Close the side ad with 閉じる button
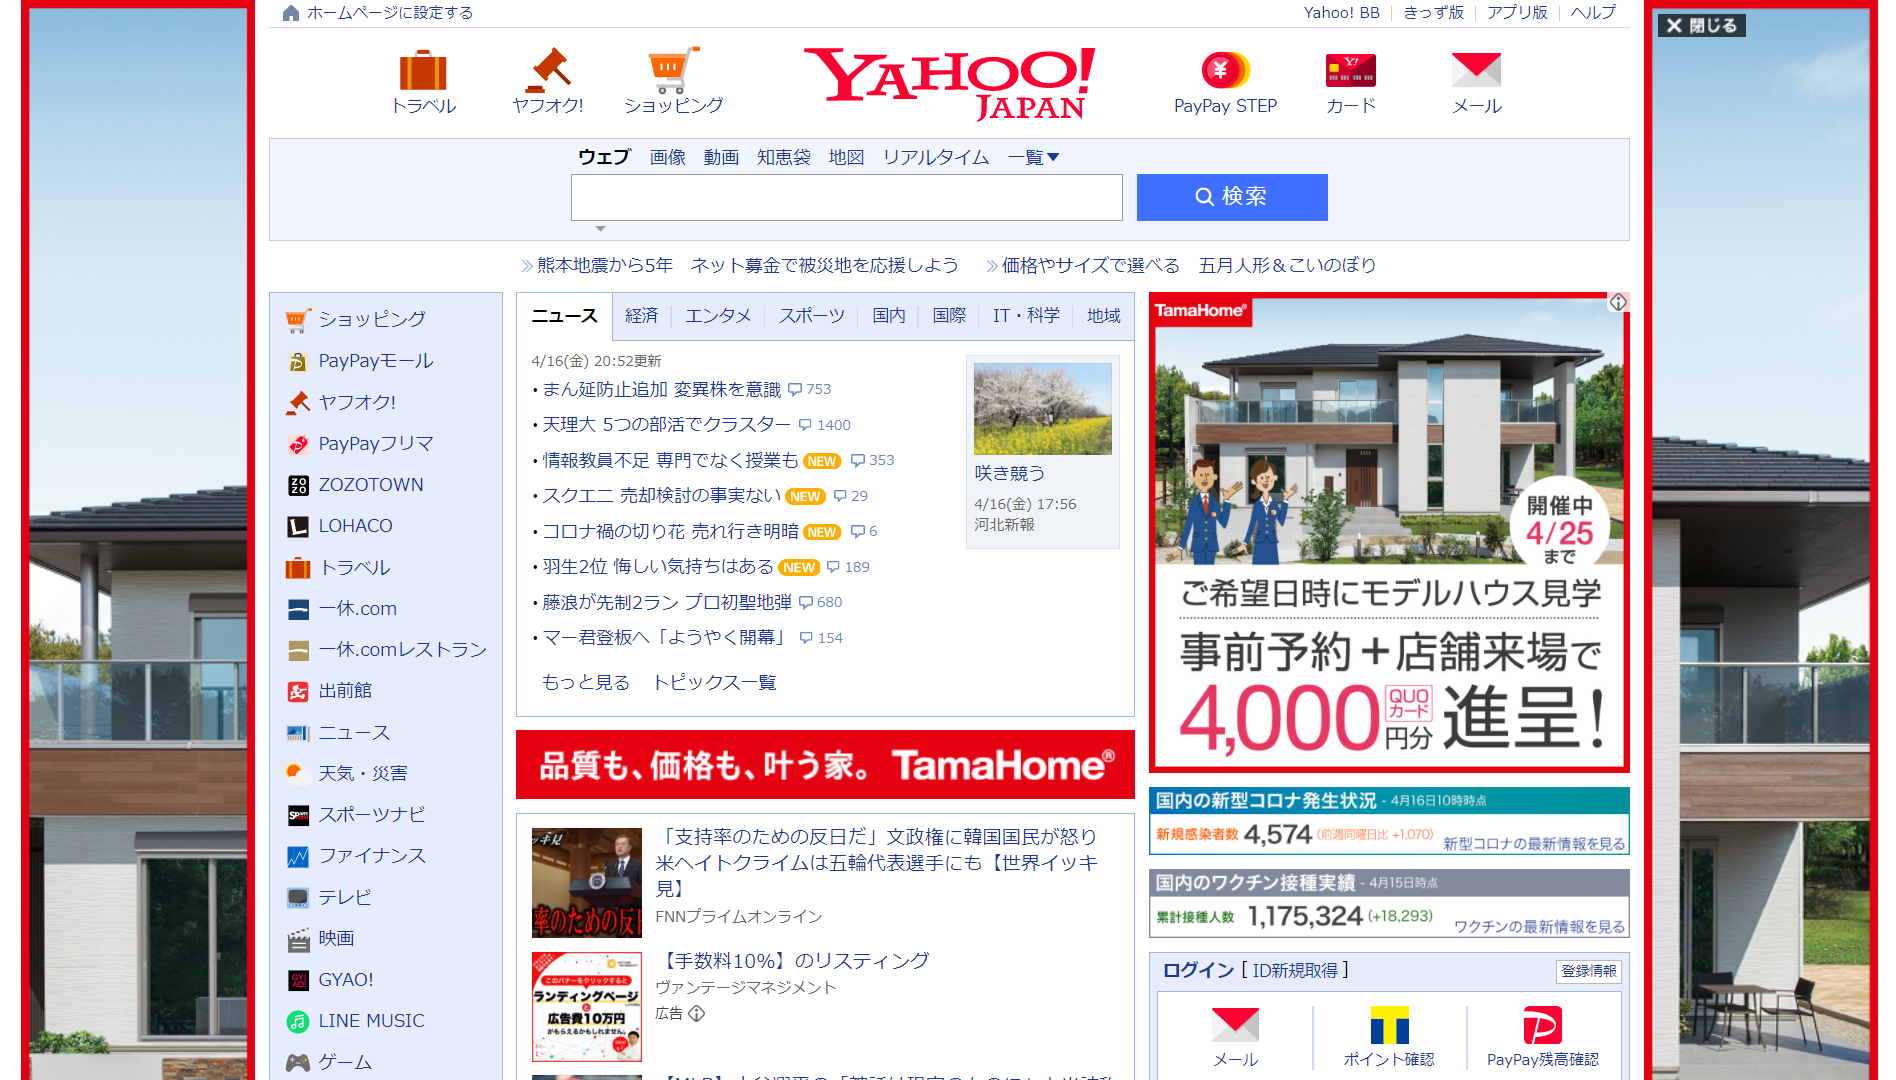Viewport: 1896px width, 1080px height. pyautogui.click(x=1702, y=25)
